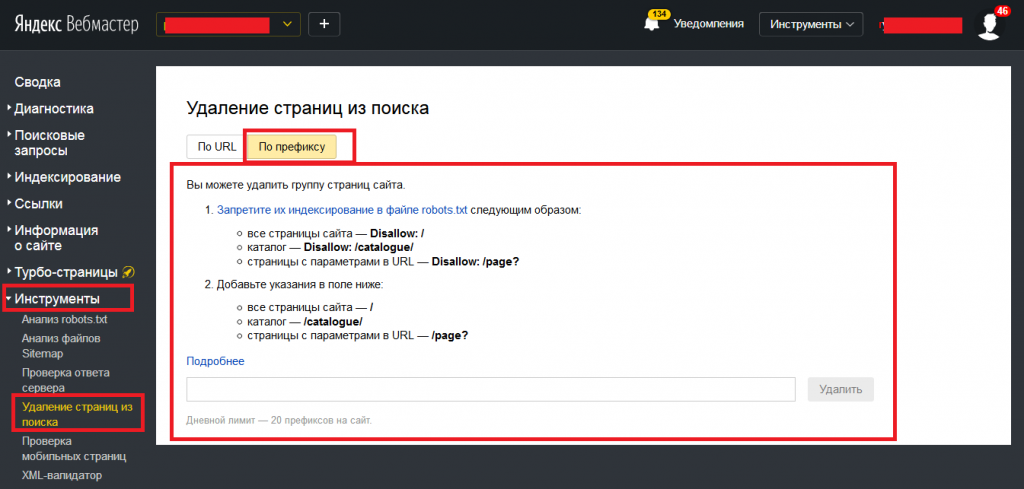Click the rocket icon next to Турбо-страницы
The width and height of the screenshot is (1024, 489).
tap(129, 272)
